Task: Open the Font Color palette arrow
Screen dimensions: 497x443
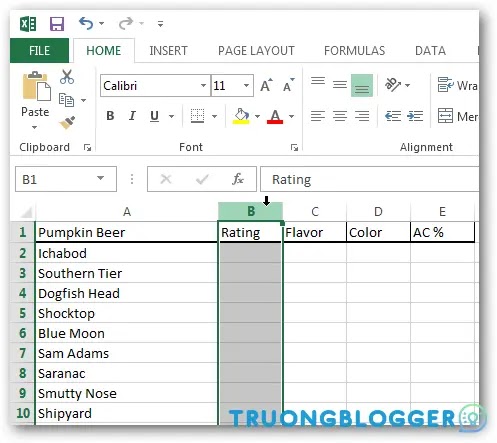Action: pyautogui.click(x=291, y=116)
